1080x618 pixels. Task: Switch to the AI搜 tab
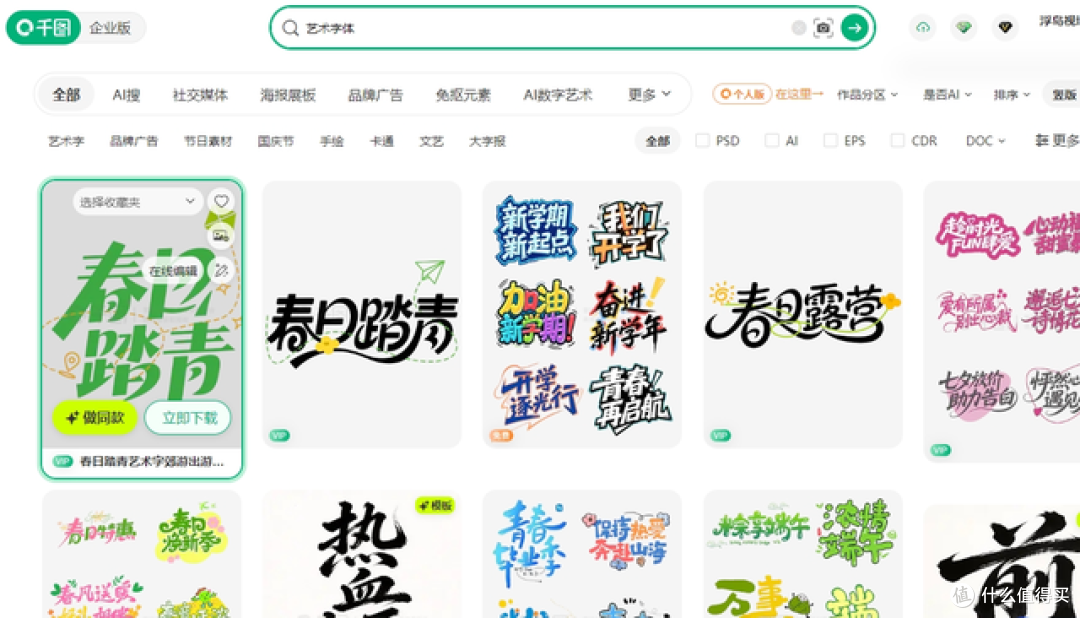pyautogui.click(x=126, y=94)
